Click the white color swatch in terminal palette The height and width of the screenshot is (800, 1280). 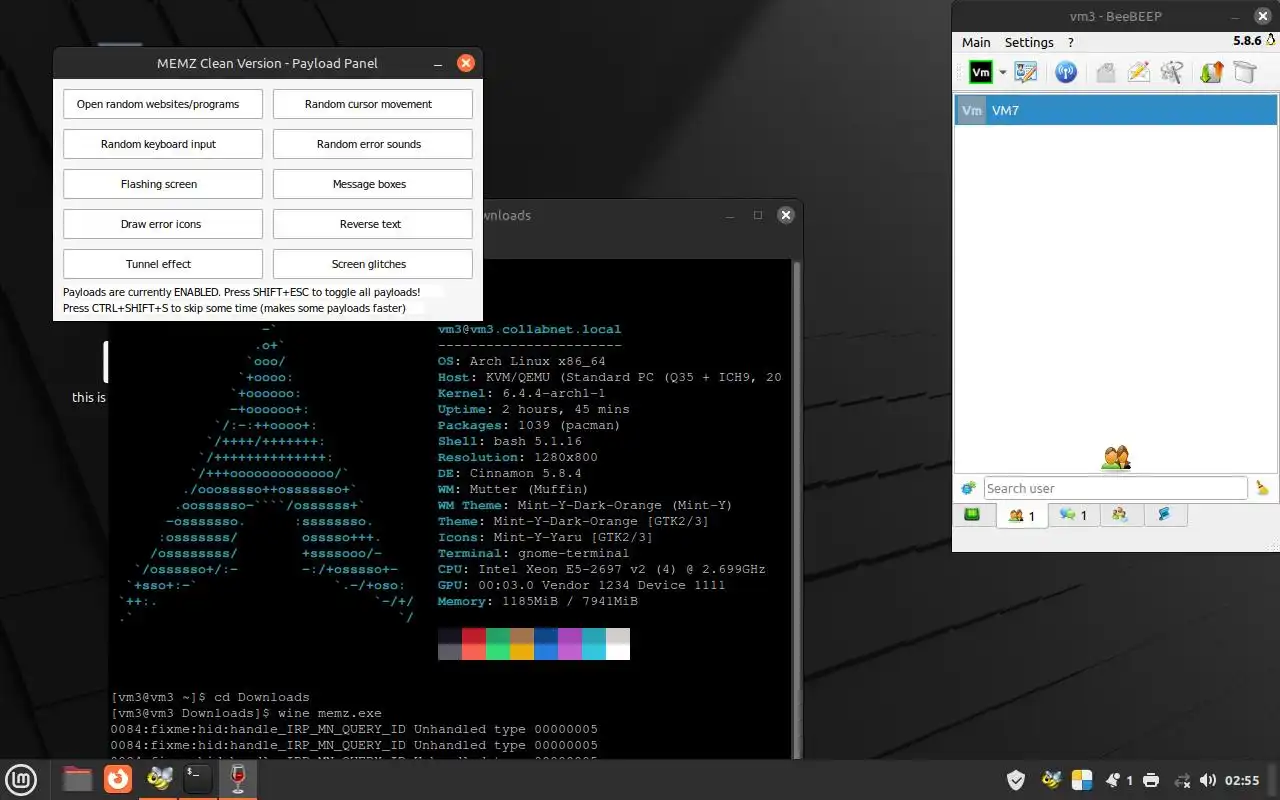pyautogui.click(x=618, y=652)
